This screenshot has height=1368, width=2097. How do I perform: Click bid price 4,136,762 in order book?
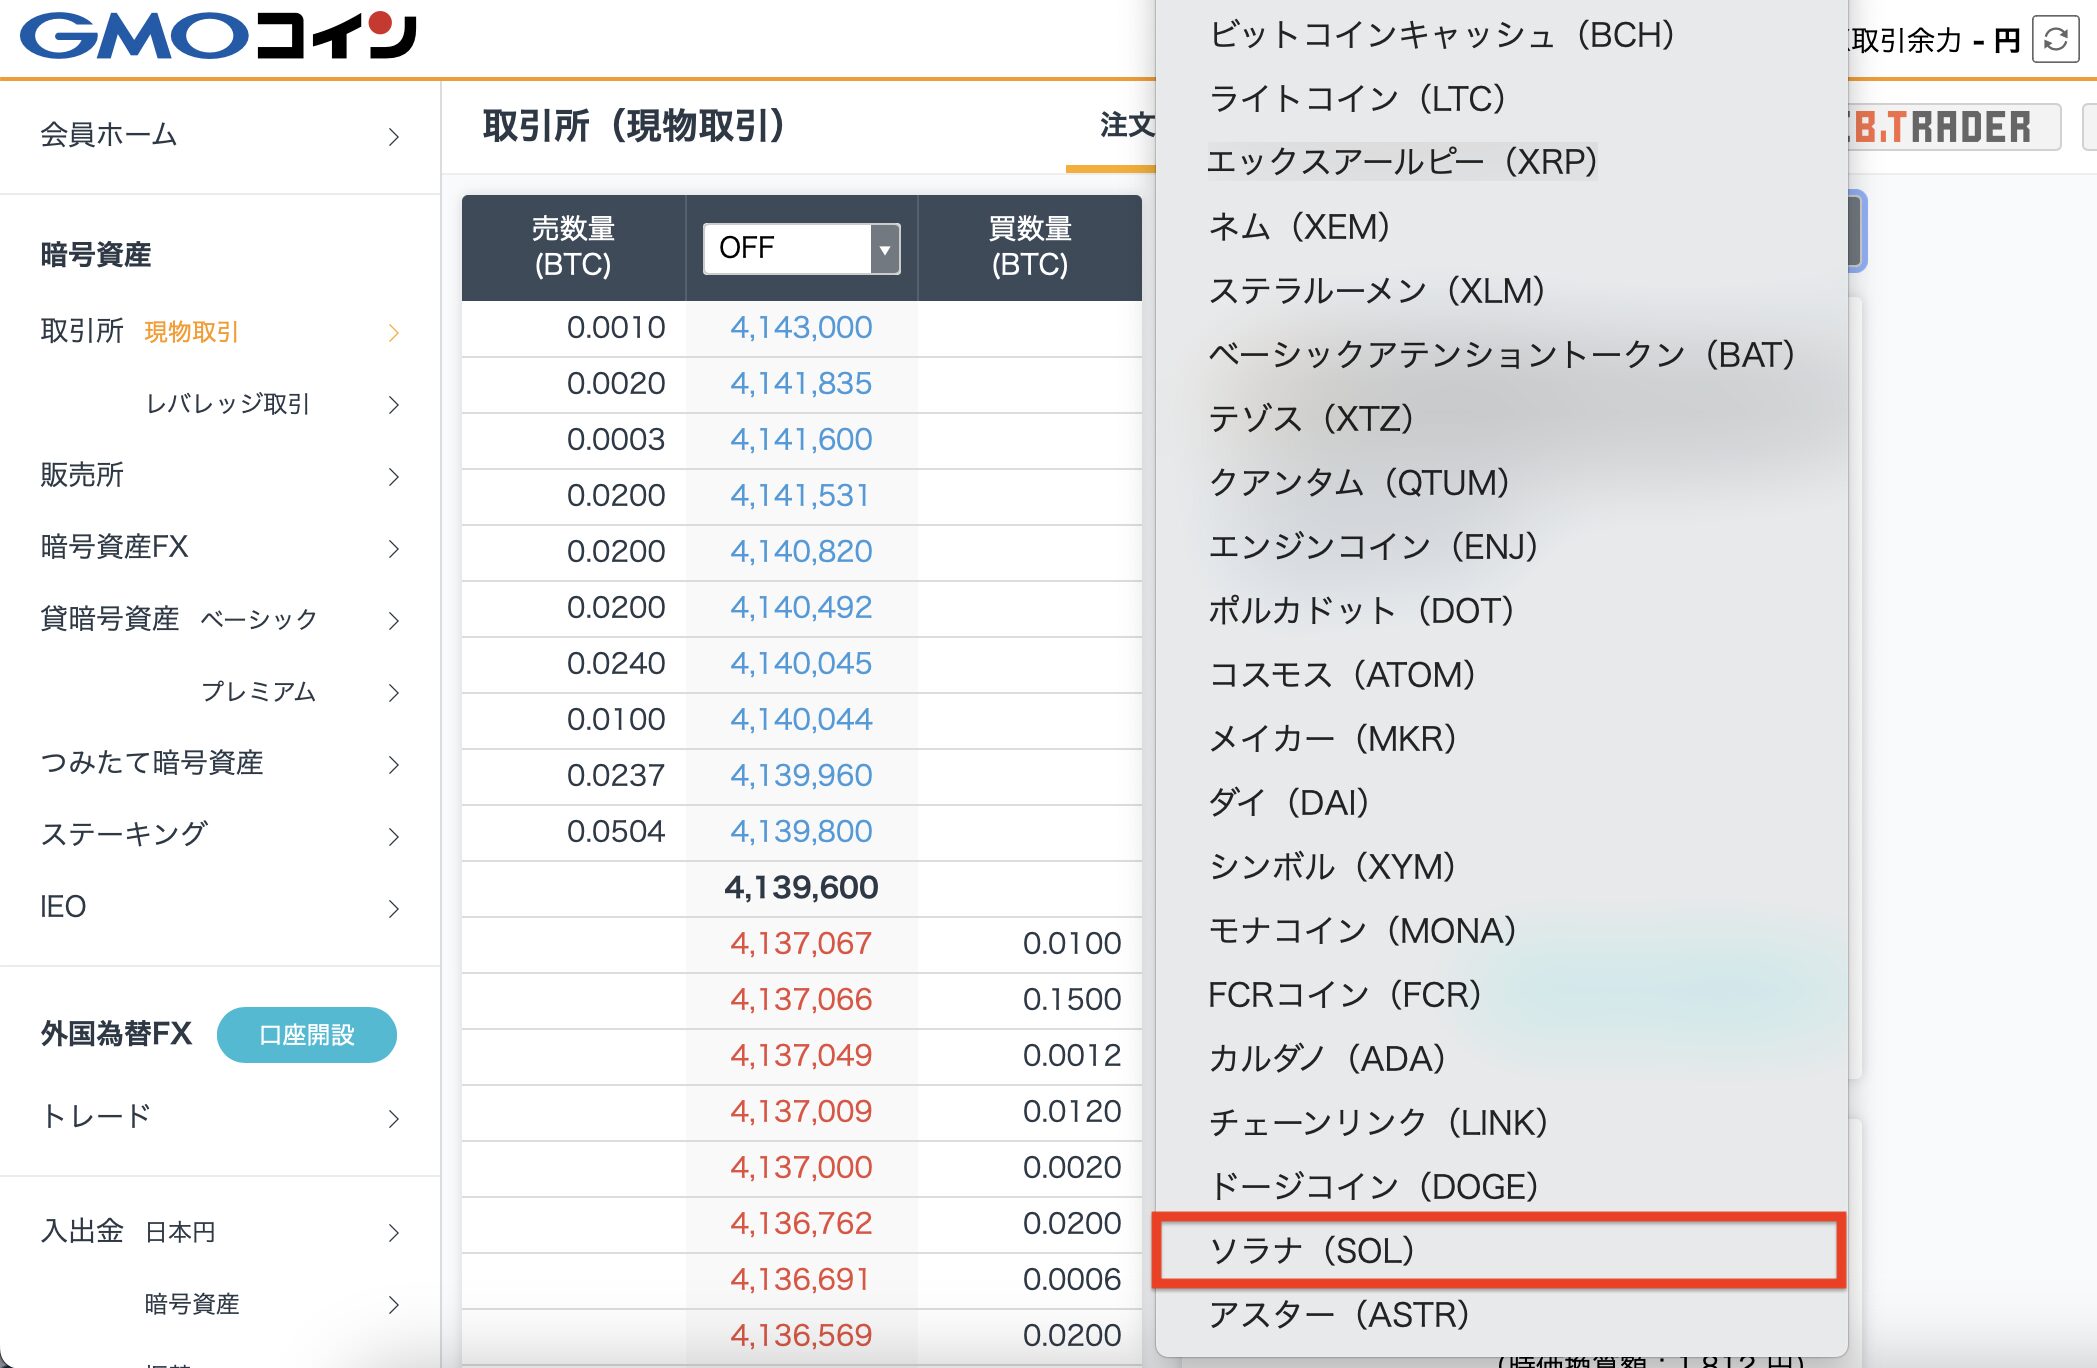click(801, 1224)
